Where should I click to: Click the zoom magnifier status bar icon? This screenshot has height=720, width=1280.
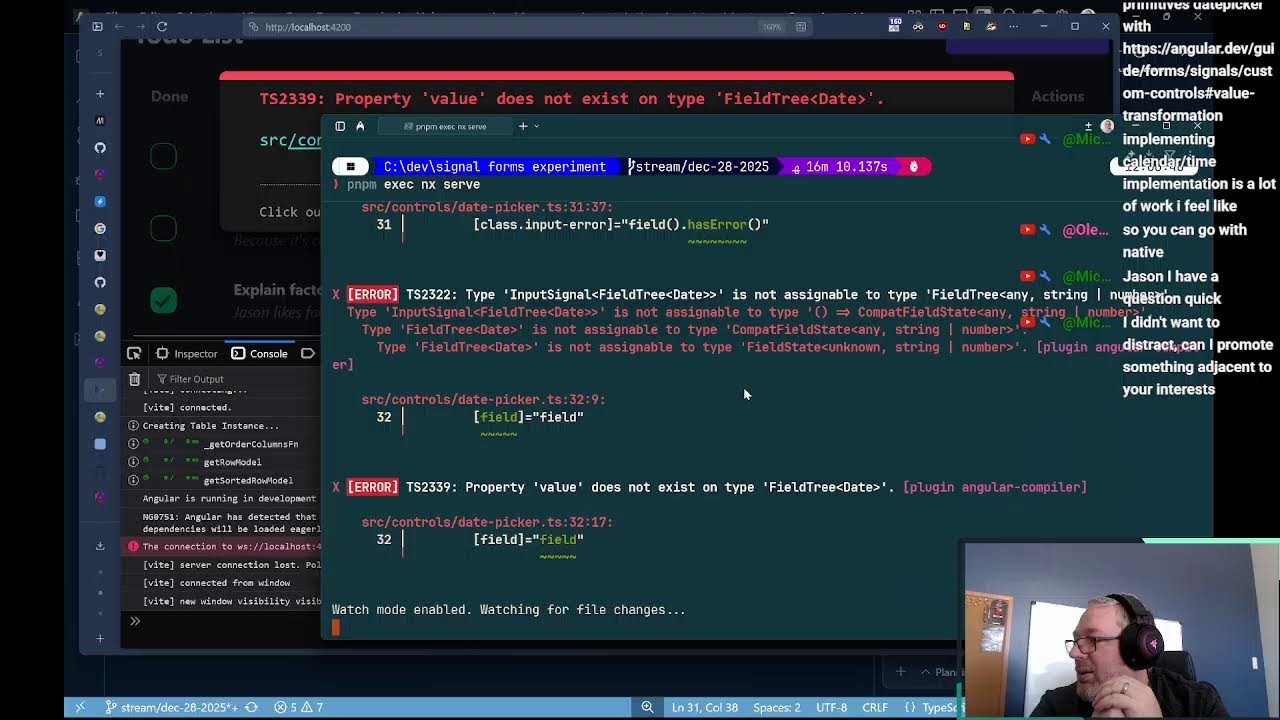point(647,707)
